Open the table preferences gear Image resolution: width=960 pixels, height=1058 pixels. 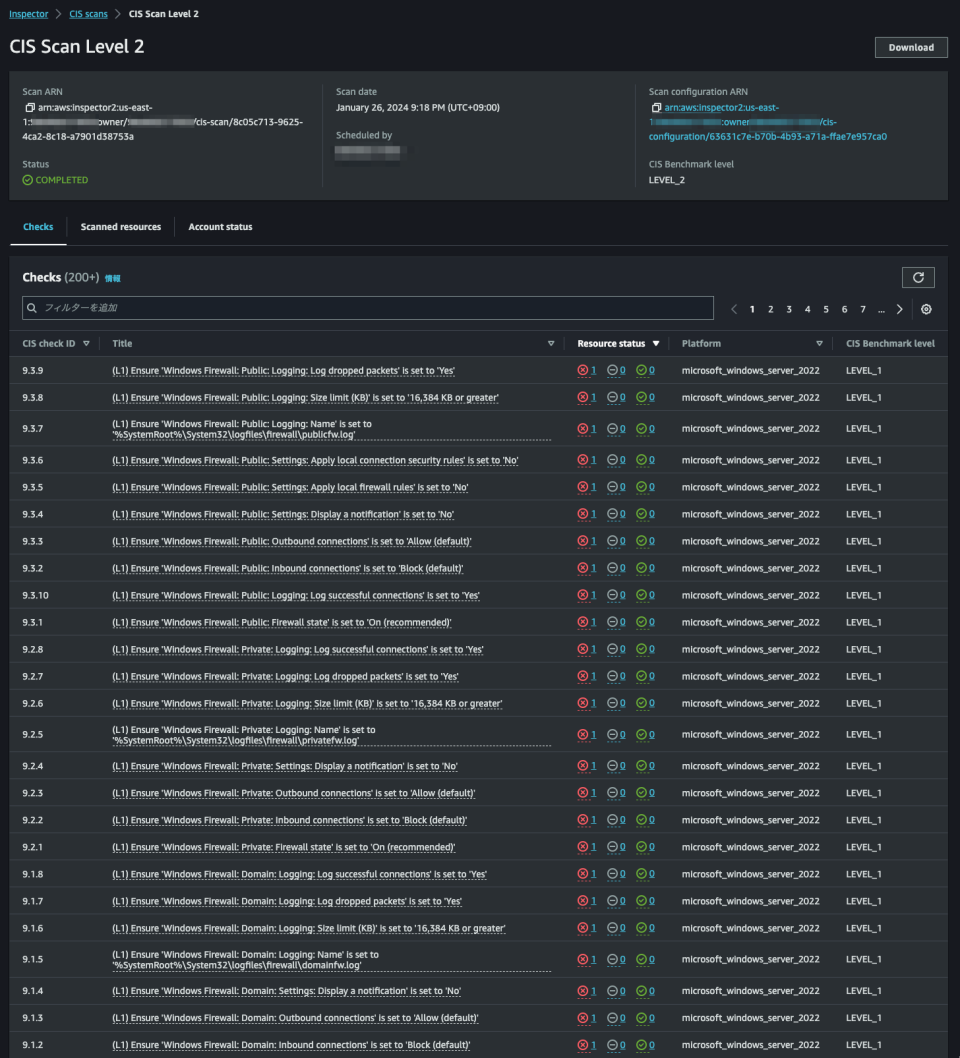click(x=925, y=308)
